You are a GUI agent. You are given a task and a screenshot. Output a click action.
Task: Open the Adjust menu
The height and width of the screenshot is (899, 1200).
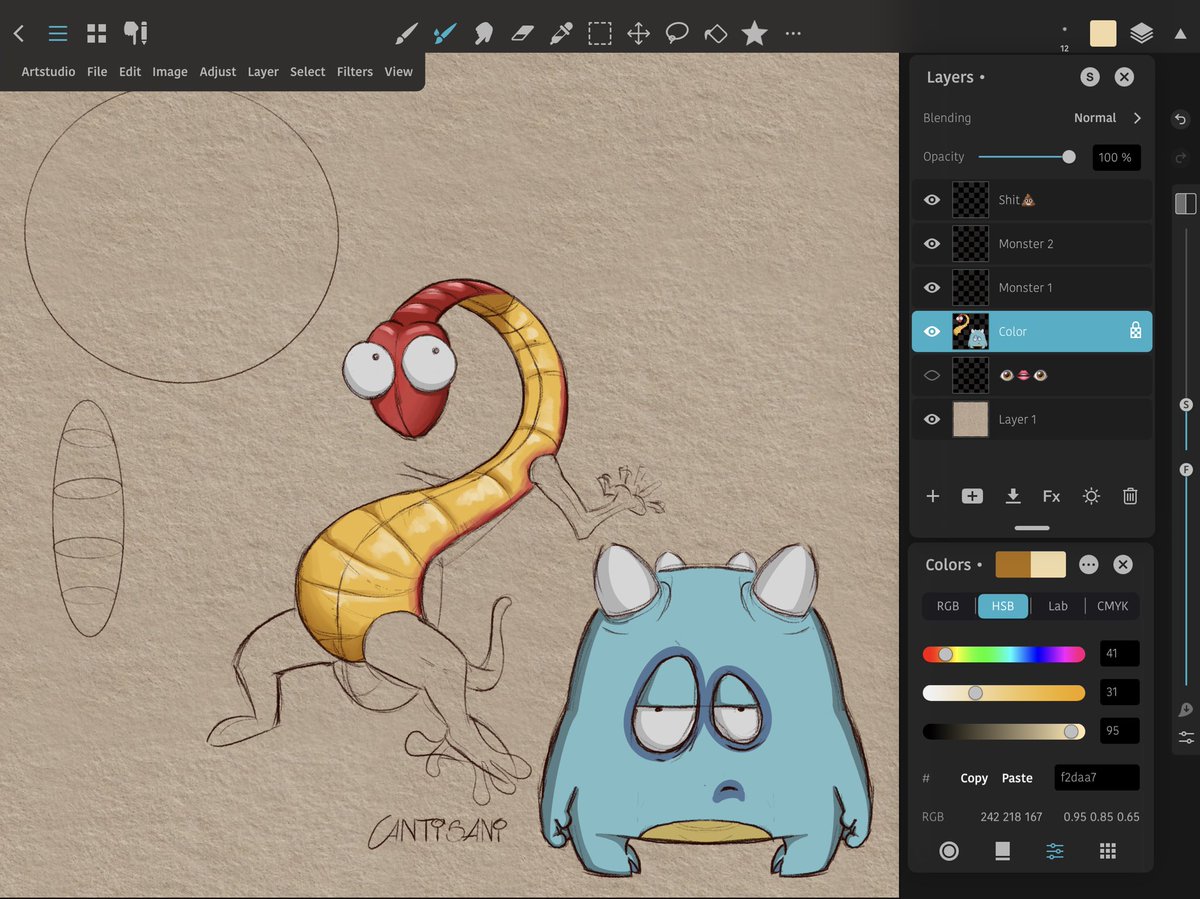click(218, 72)
